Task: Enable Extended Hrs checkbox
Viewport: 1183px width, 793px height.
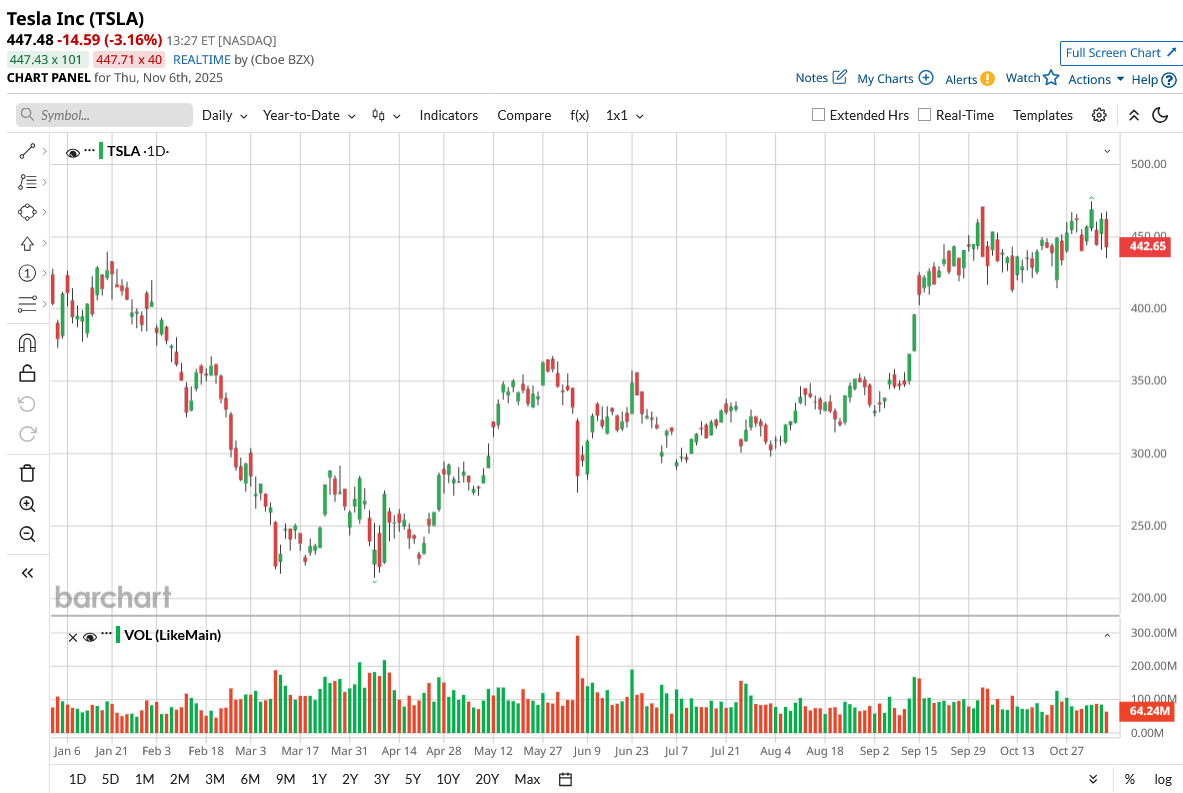Action: coord(818,115)
